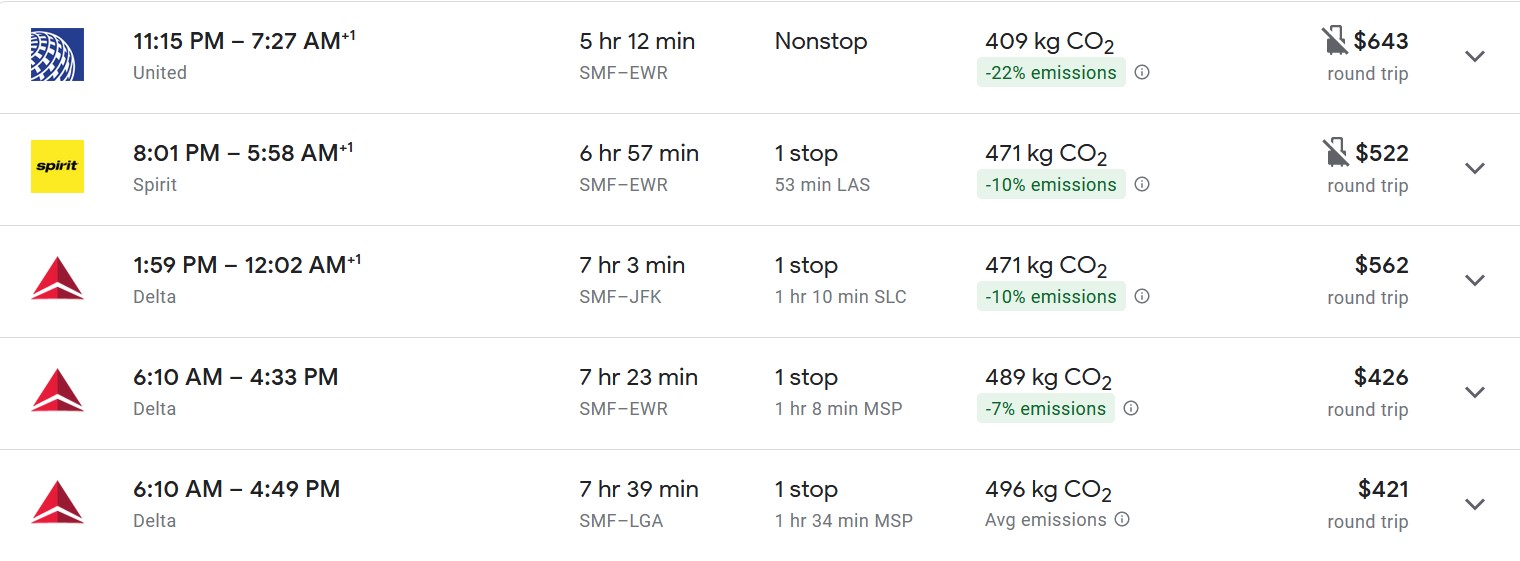
Task: Expand the United nonstop flight details
Action: pos(1474,56)
